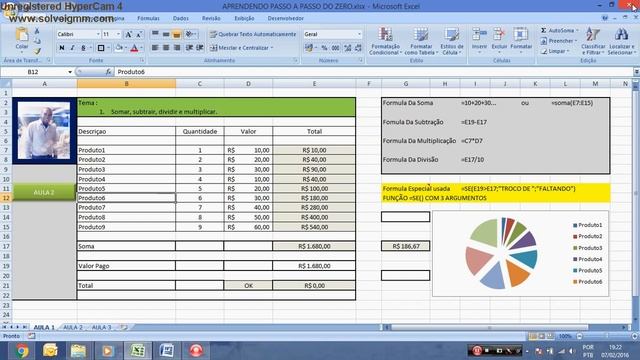
Task: Click the percent style icon
Action: (324, 48)
